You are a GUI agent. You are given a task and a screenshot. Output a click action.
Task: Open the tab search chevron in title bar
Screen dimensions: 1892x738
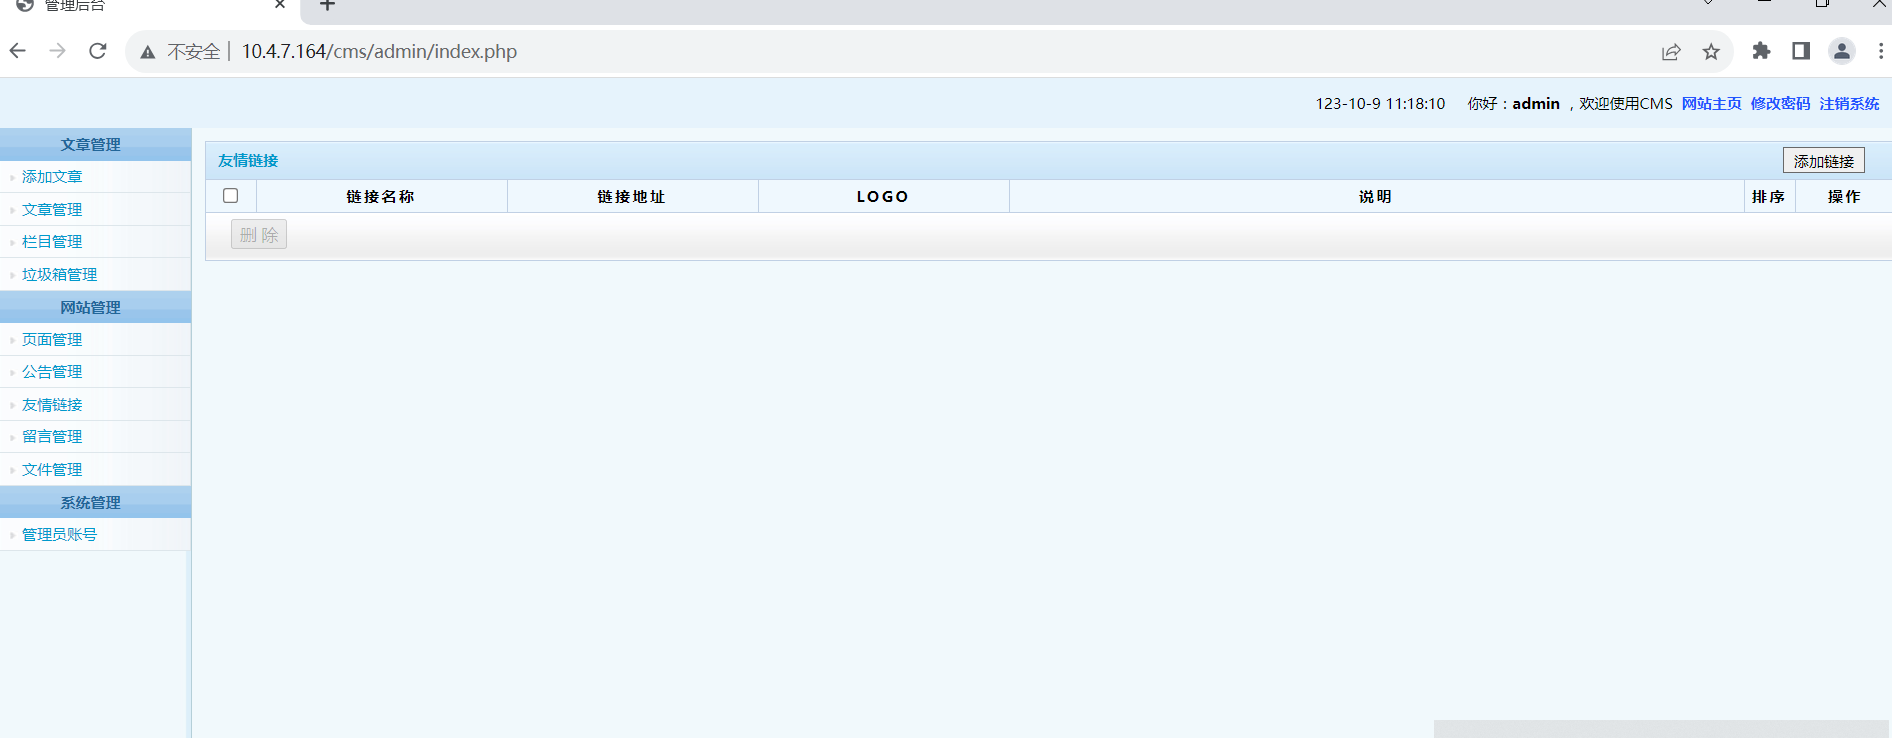coord(1708,4)
